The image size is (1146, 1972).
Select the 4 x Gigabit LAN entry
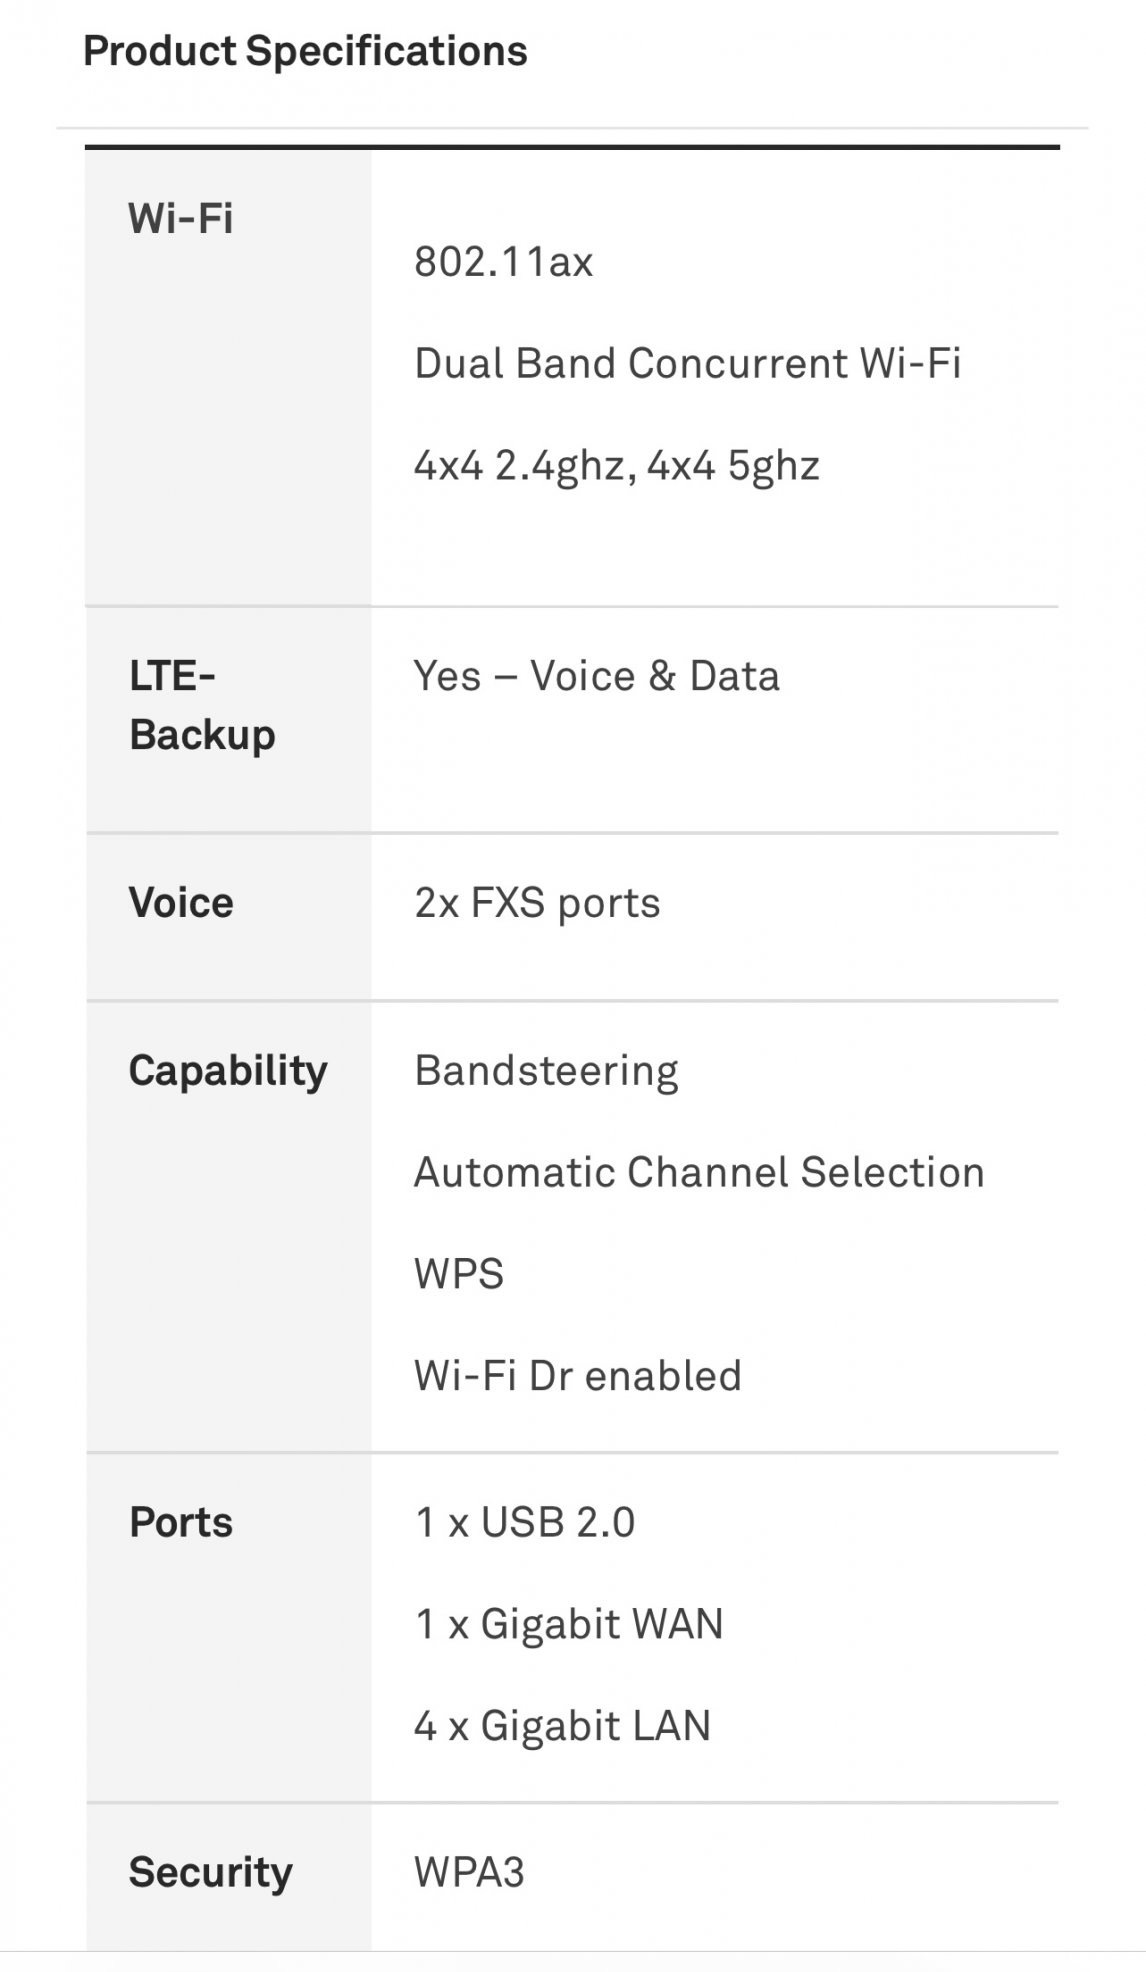pos(563,1726)
